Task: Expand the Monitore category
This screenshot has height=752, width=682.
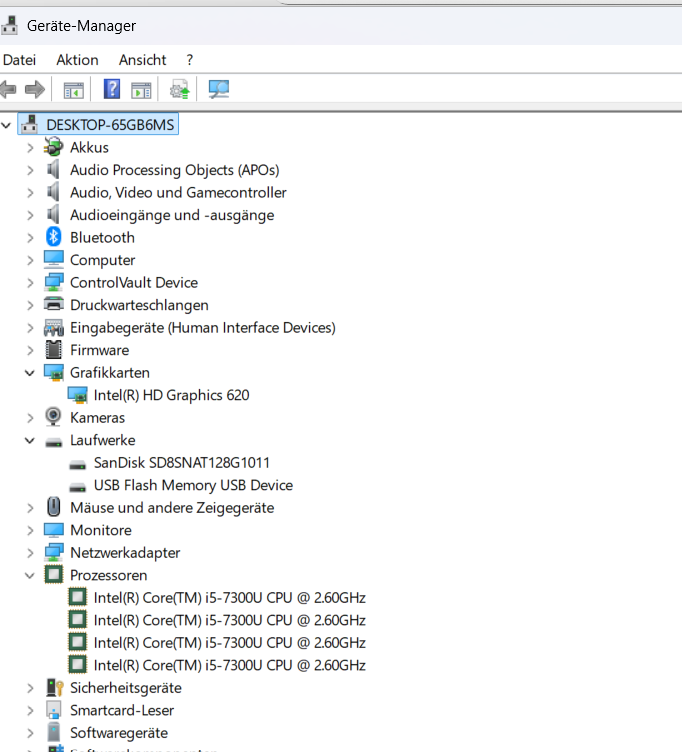Action: (30, 530)
